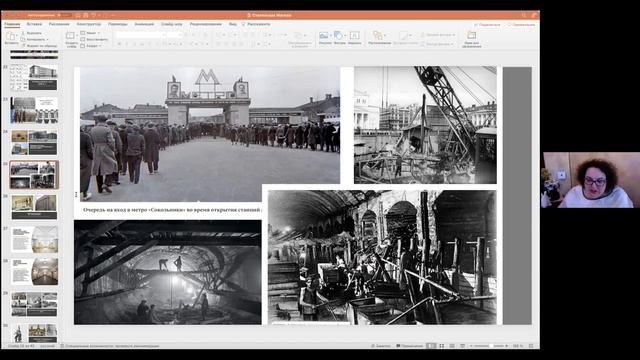Switch to the Слайд-шоу tab
This screenshot has width=640, height=360.
tap(171, 24)
